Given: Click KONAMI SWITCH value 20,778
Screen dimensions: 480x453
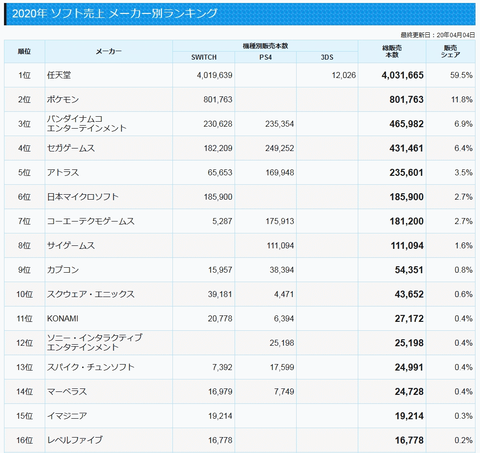Looking at the screenshot, I should point(220,319).
